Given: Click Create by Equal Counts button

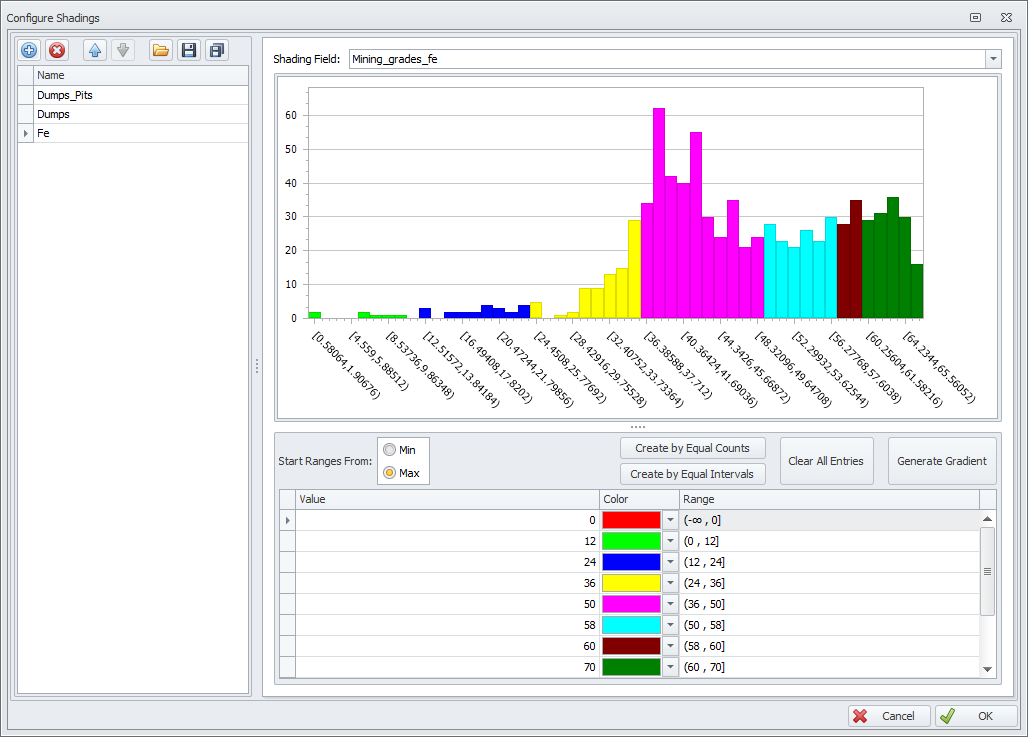Looking at the screenshot, I should click(x=692, y=448).
